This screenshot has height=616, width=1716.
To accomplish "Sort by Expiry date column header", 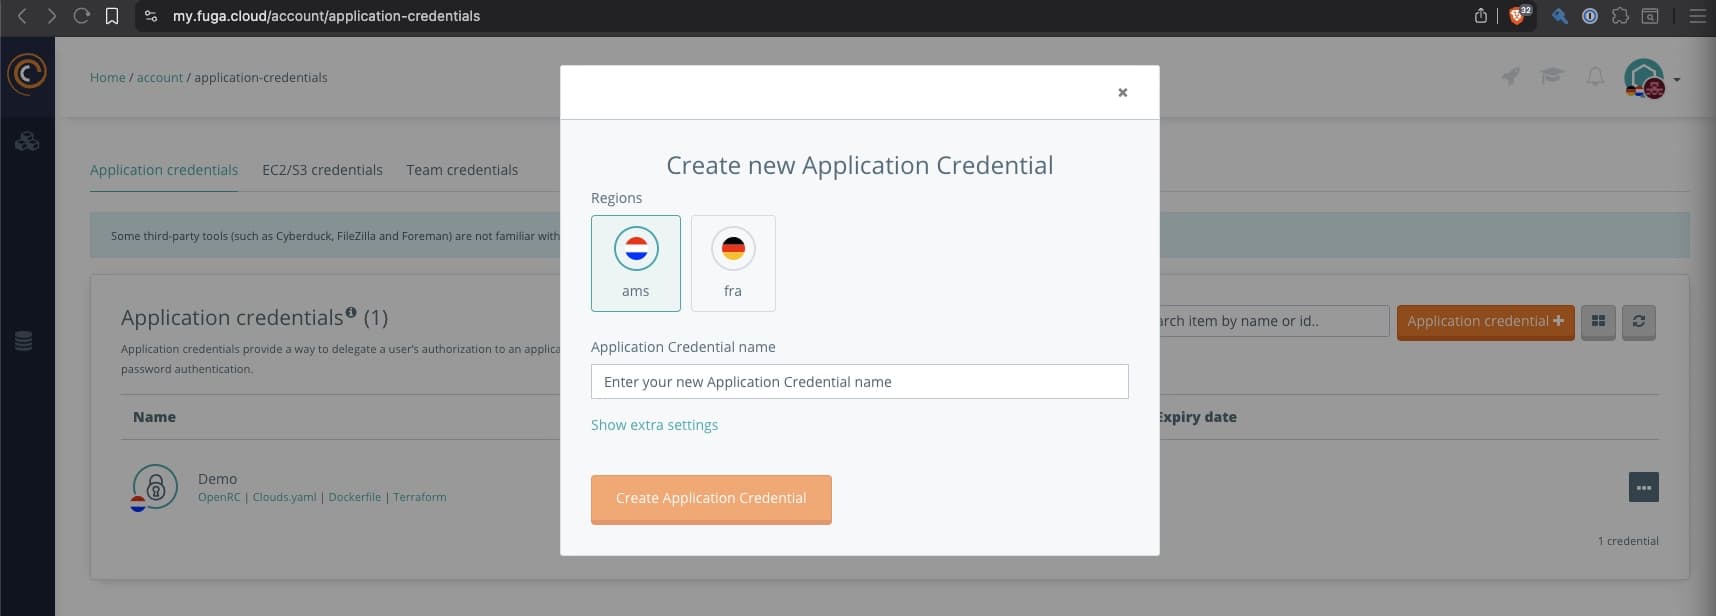I will (1198, 417).
